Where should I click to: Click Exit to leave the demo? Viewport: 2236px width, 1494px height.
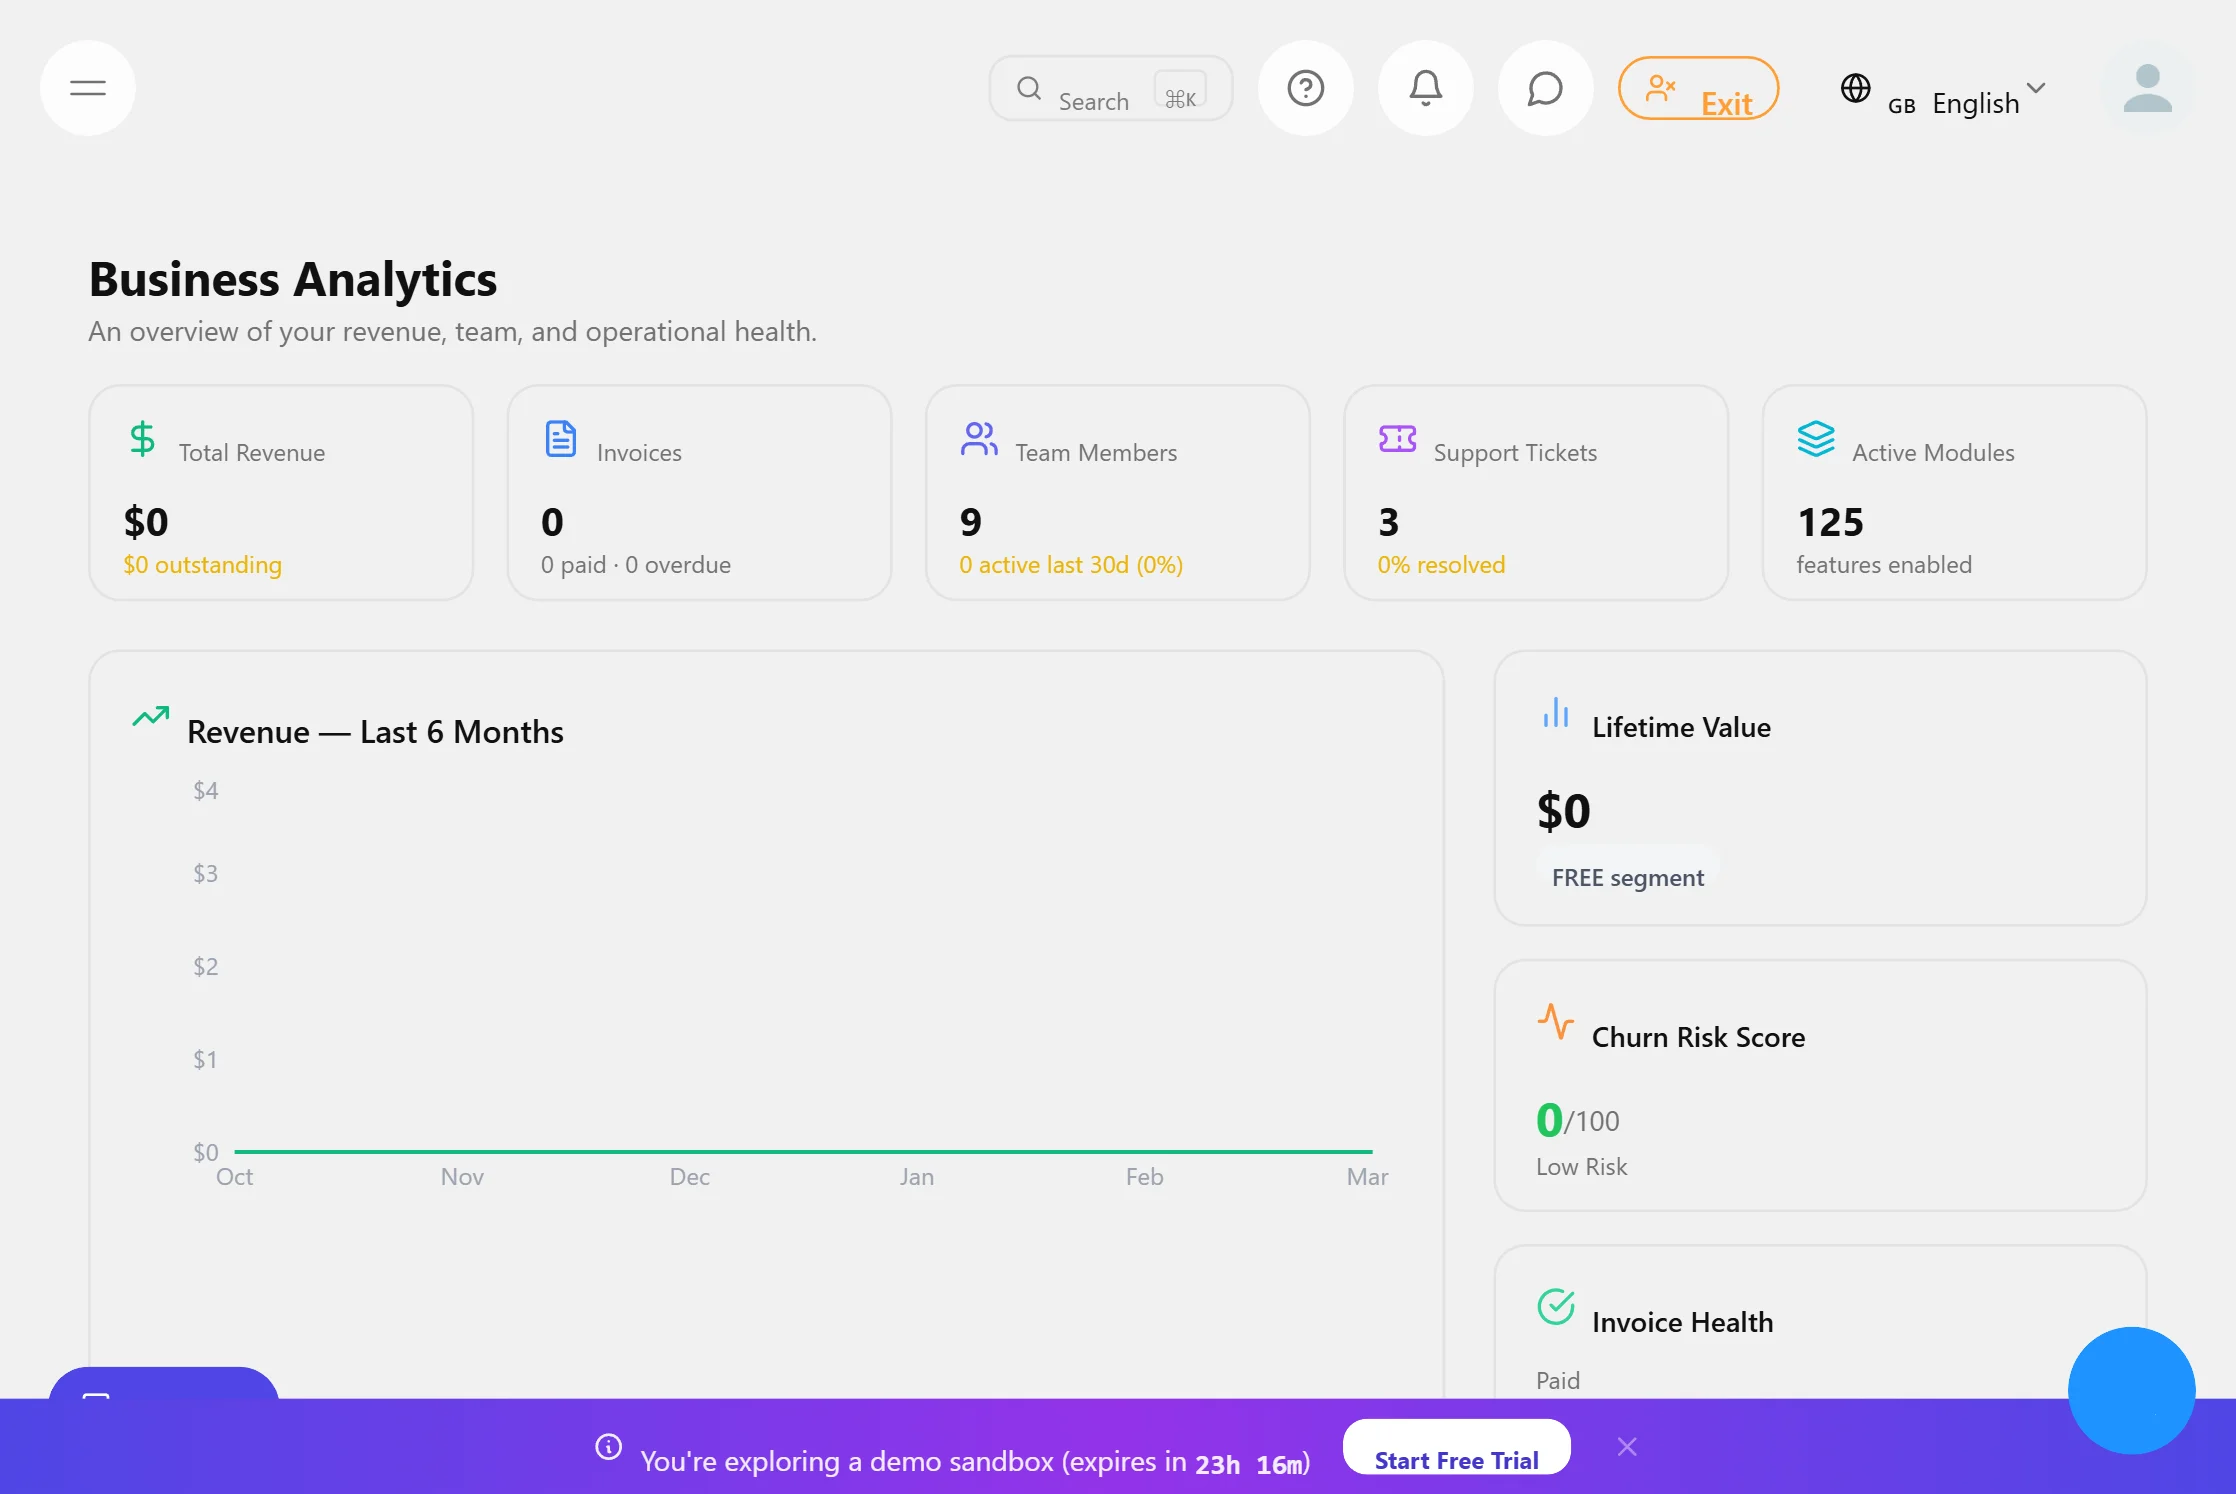click(x=1698, y=88)
